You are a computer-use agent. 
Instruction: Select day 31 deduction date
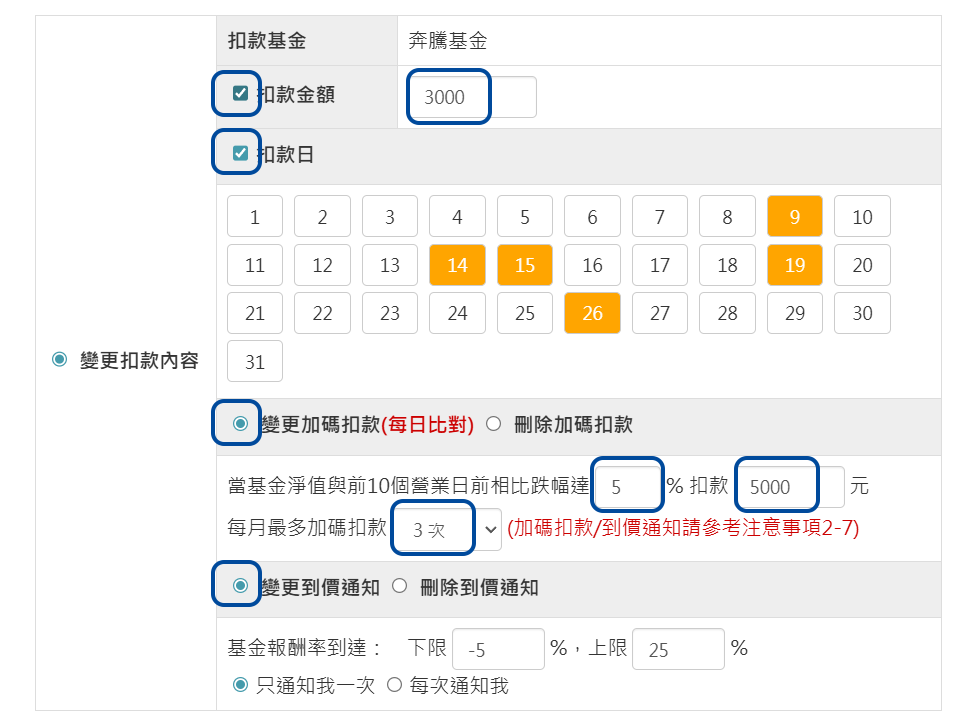pyautogui.click(x=255, y=361)
